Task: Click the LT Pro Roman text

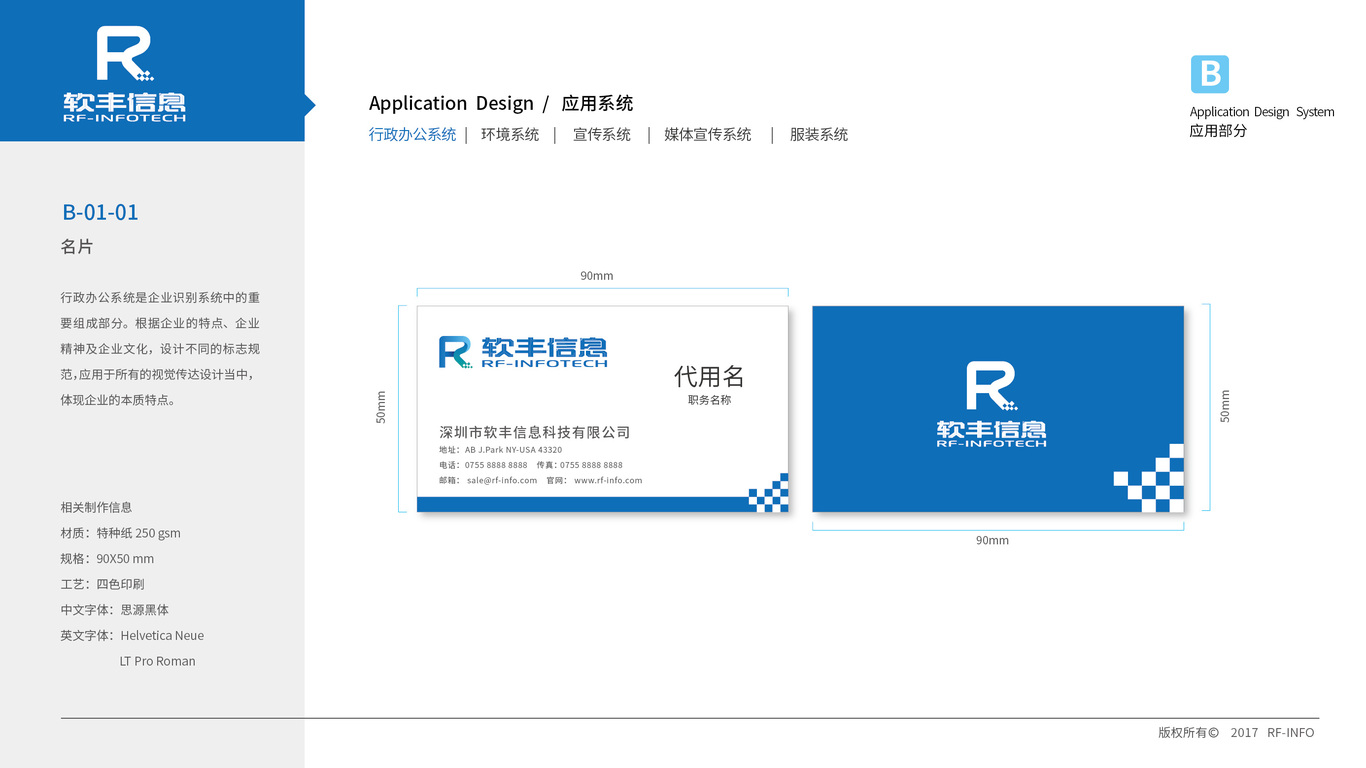Action: click(x=158, y=661)
